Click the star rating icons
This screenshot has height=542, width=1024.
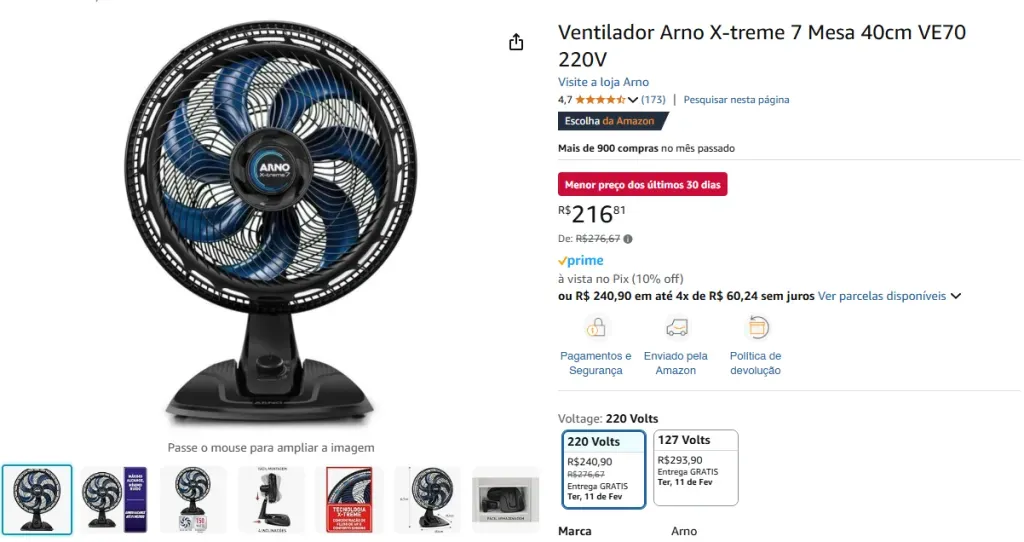[x=600, y=100]
